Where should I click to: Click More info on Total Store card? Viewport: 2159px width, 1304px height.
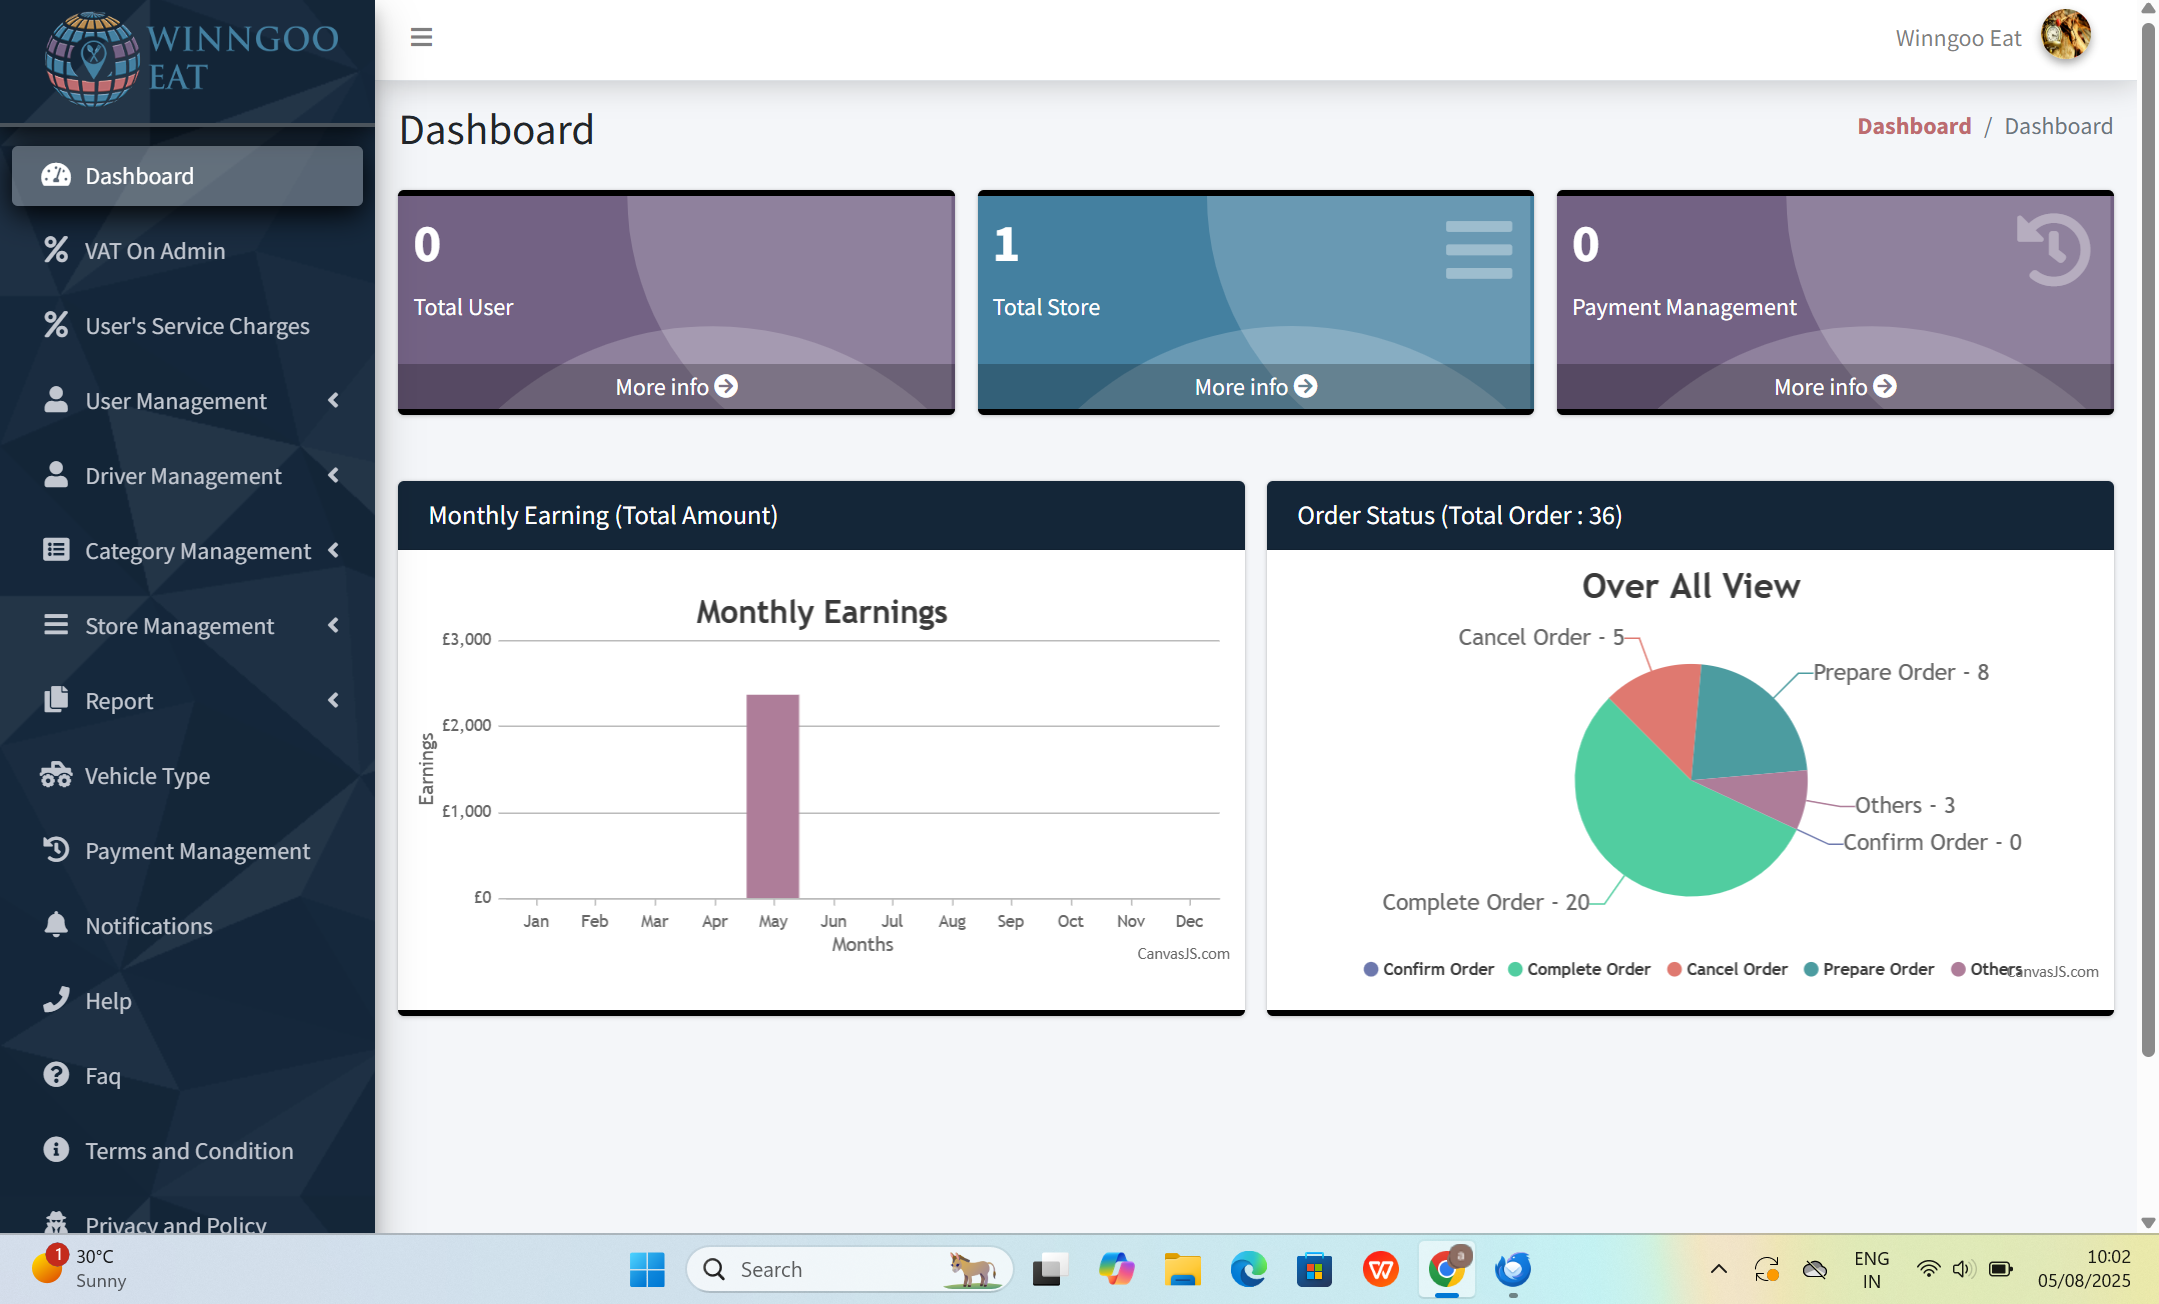pyautogui.click(x=1255, y=387)
